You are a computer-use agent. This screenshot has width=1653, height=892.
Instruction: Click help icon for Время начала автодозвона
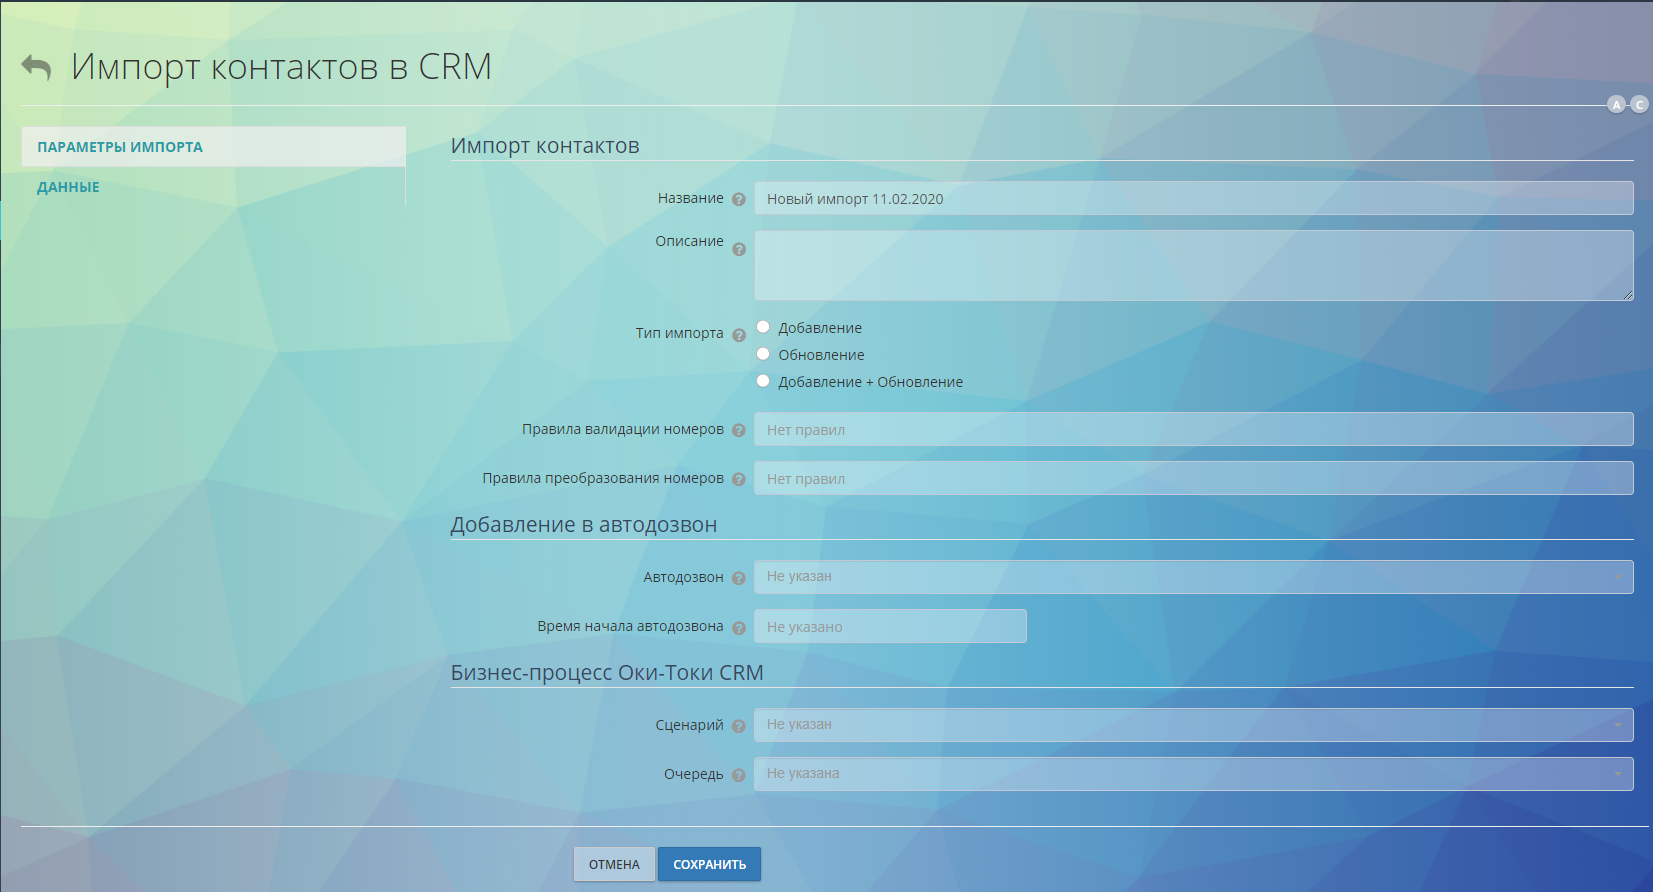click(x=739, y=628)
